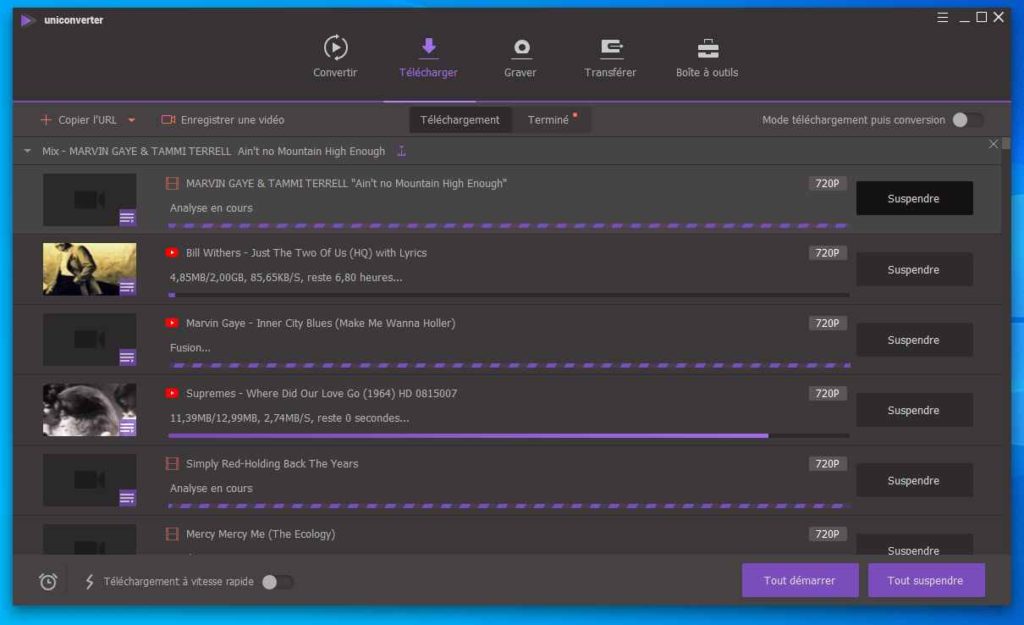
Task: Click the Enregistrer une vidéo camera icon
Action: pos(168,120)
